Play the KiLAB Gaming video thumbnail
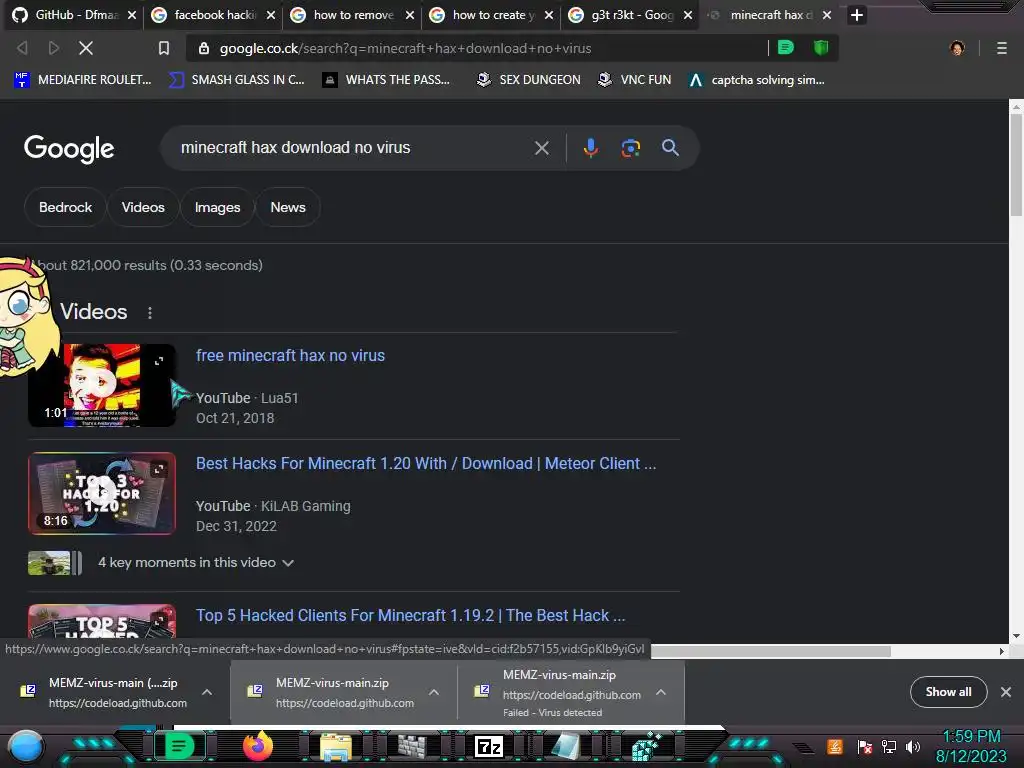Screen dimensions: 1024x768 pos(102,494)
